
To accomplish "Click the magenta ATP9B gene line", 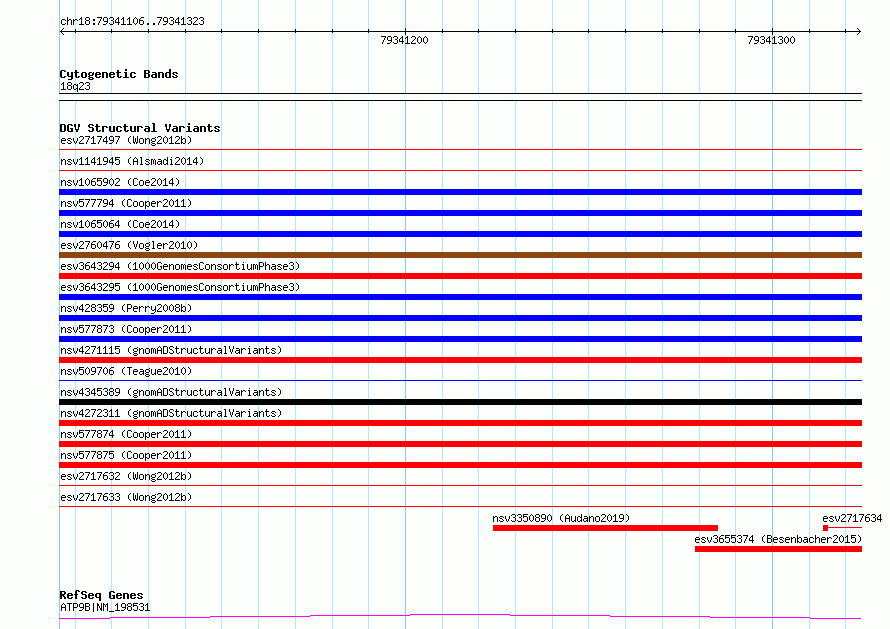I will point(460,617).
